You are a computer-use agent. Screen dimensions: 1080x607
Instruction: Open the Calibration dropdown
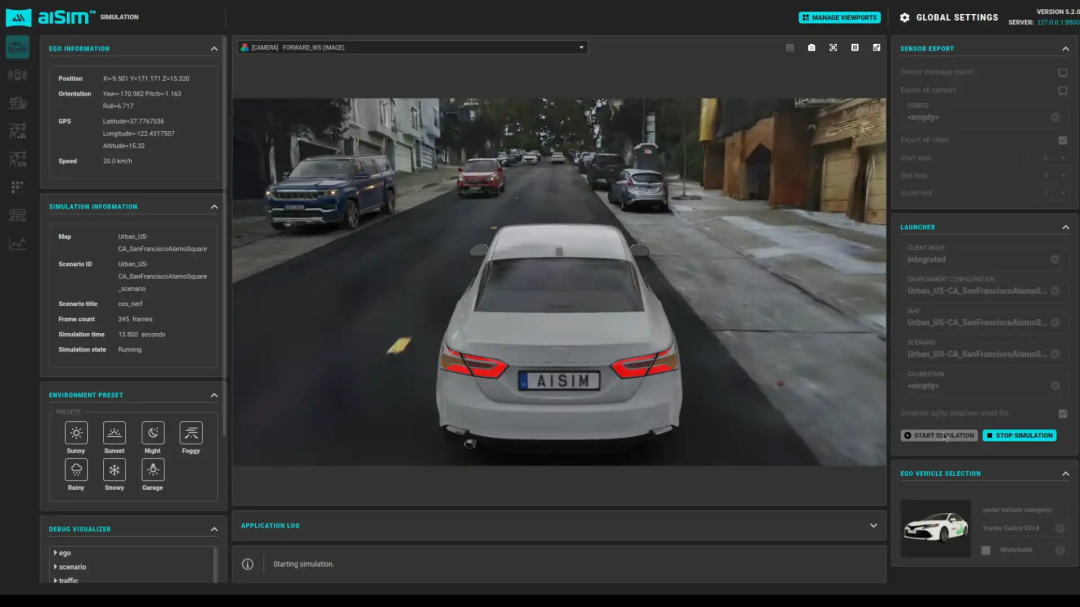[984, 386]
